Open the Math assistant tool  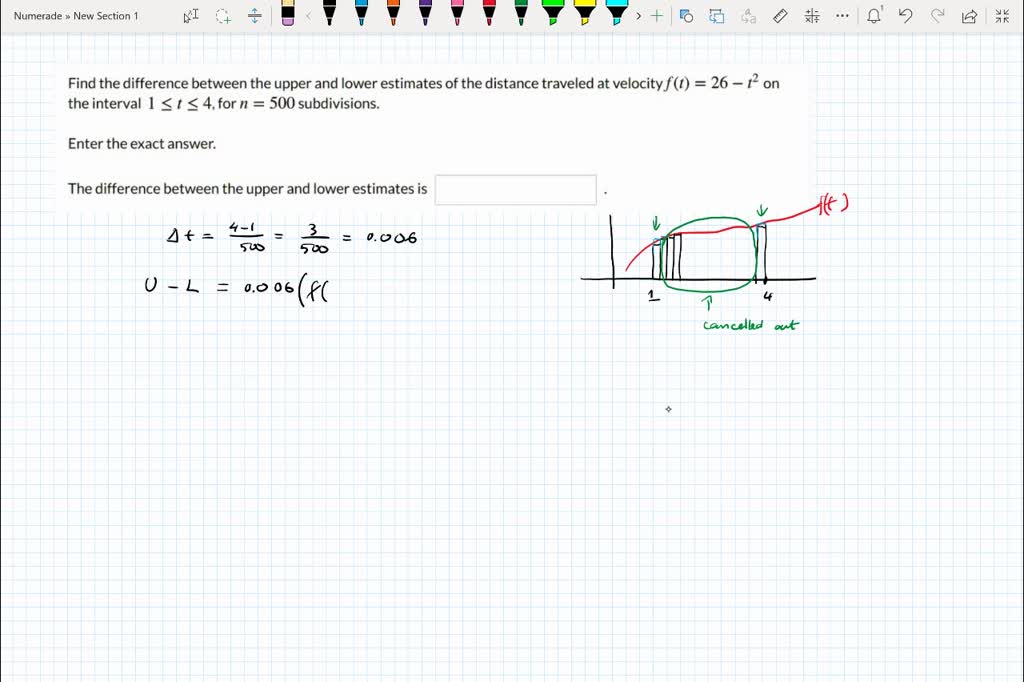point(811,15)
